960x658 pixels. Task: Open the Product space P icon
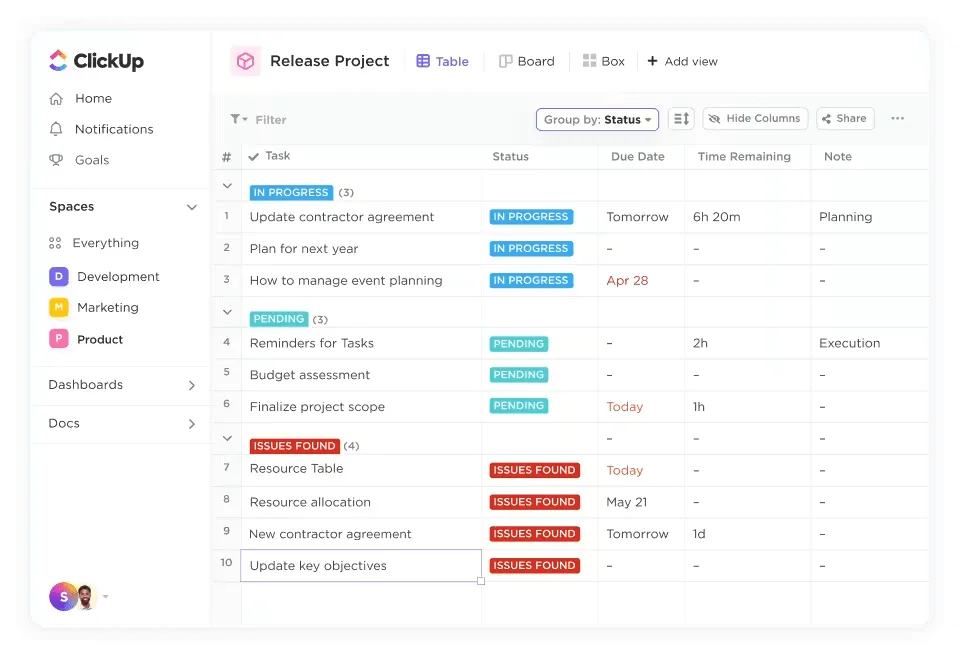[59, 338]
